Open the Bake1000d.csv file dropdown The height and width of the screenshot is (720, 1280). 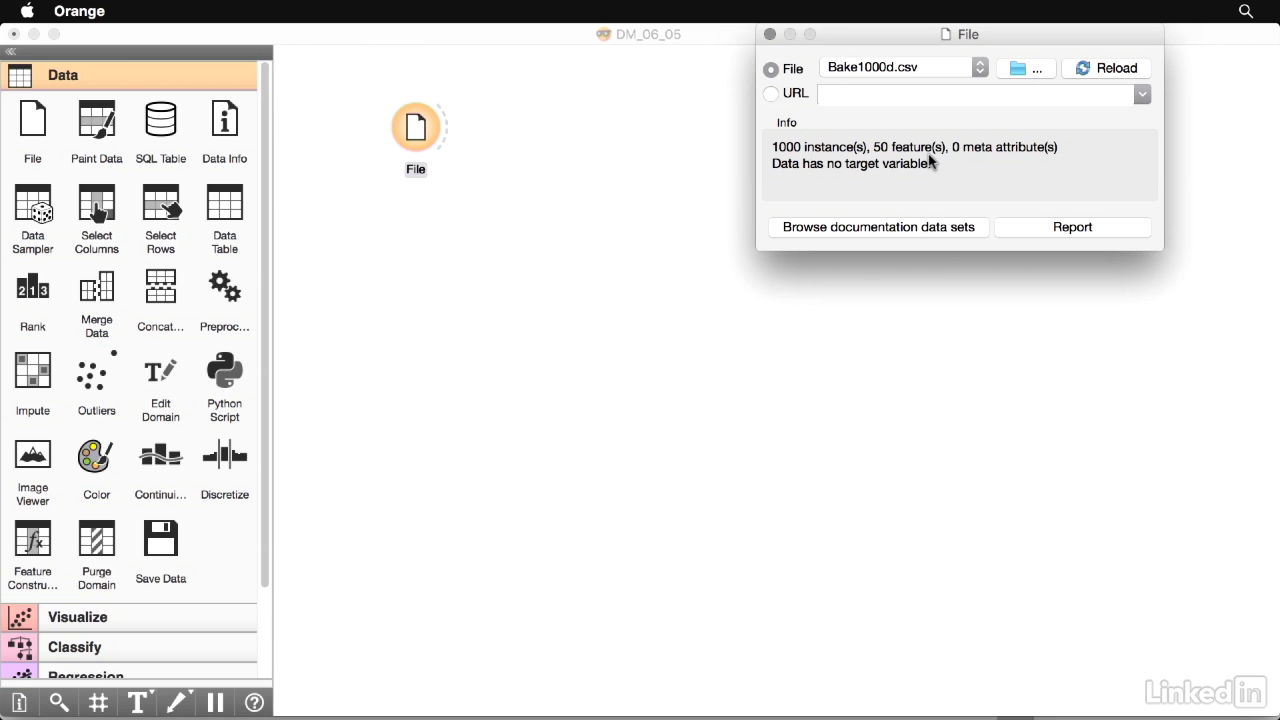click(904, 67)
